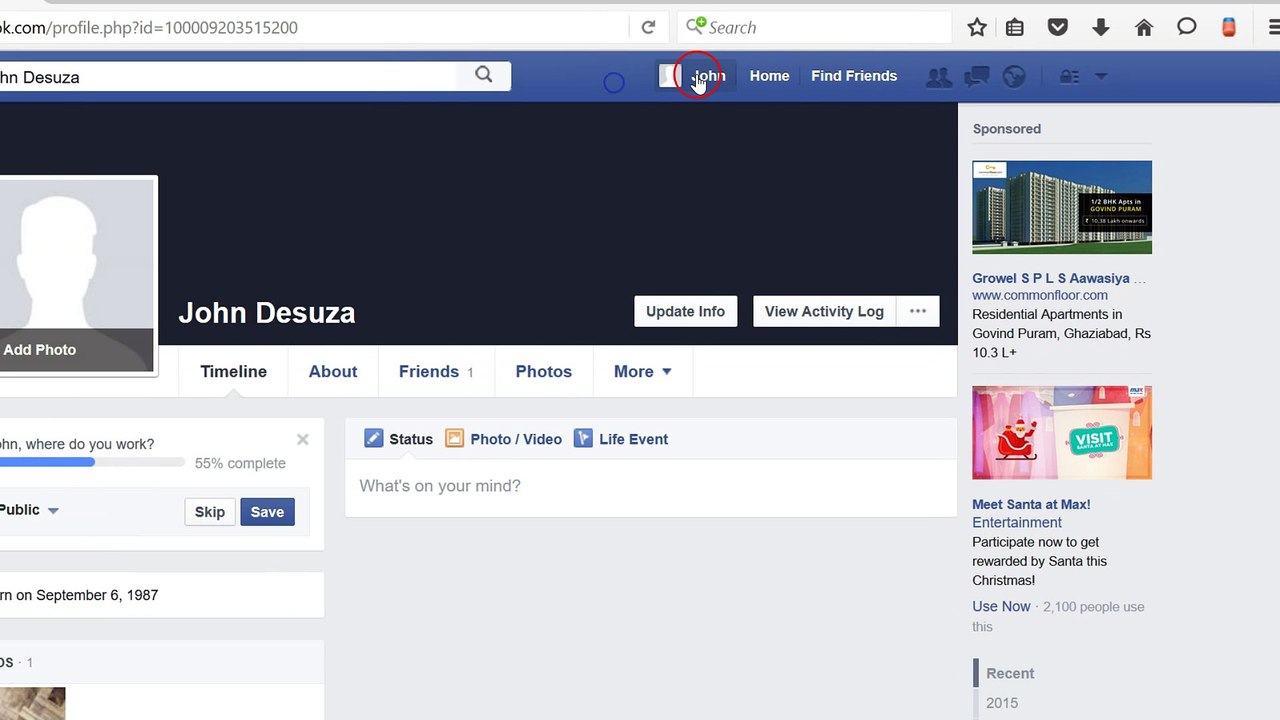1280x720 pixels.
Task: Select the Timeline tab
Action: point(233,371)
